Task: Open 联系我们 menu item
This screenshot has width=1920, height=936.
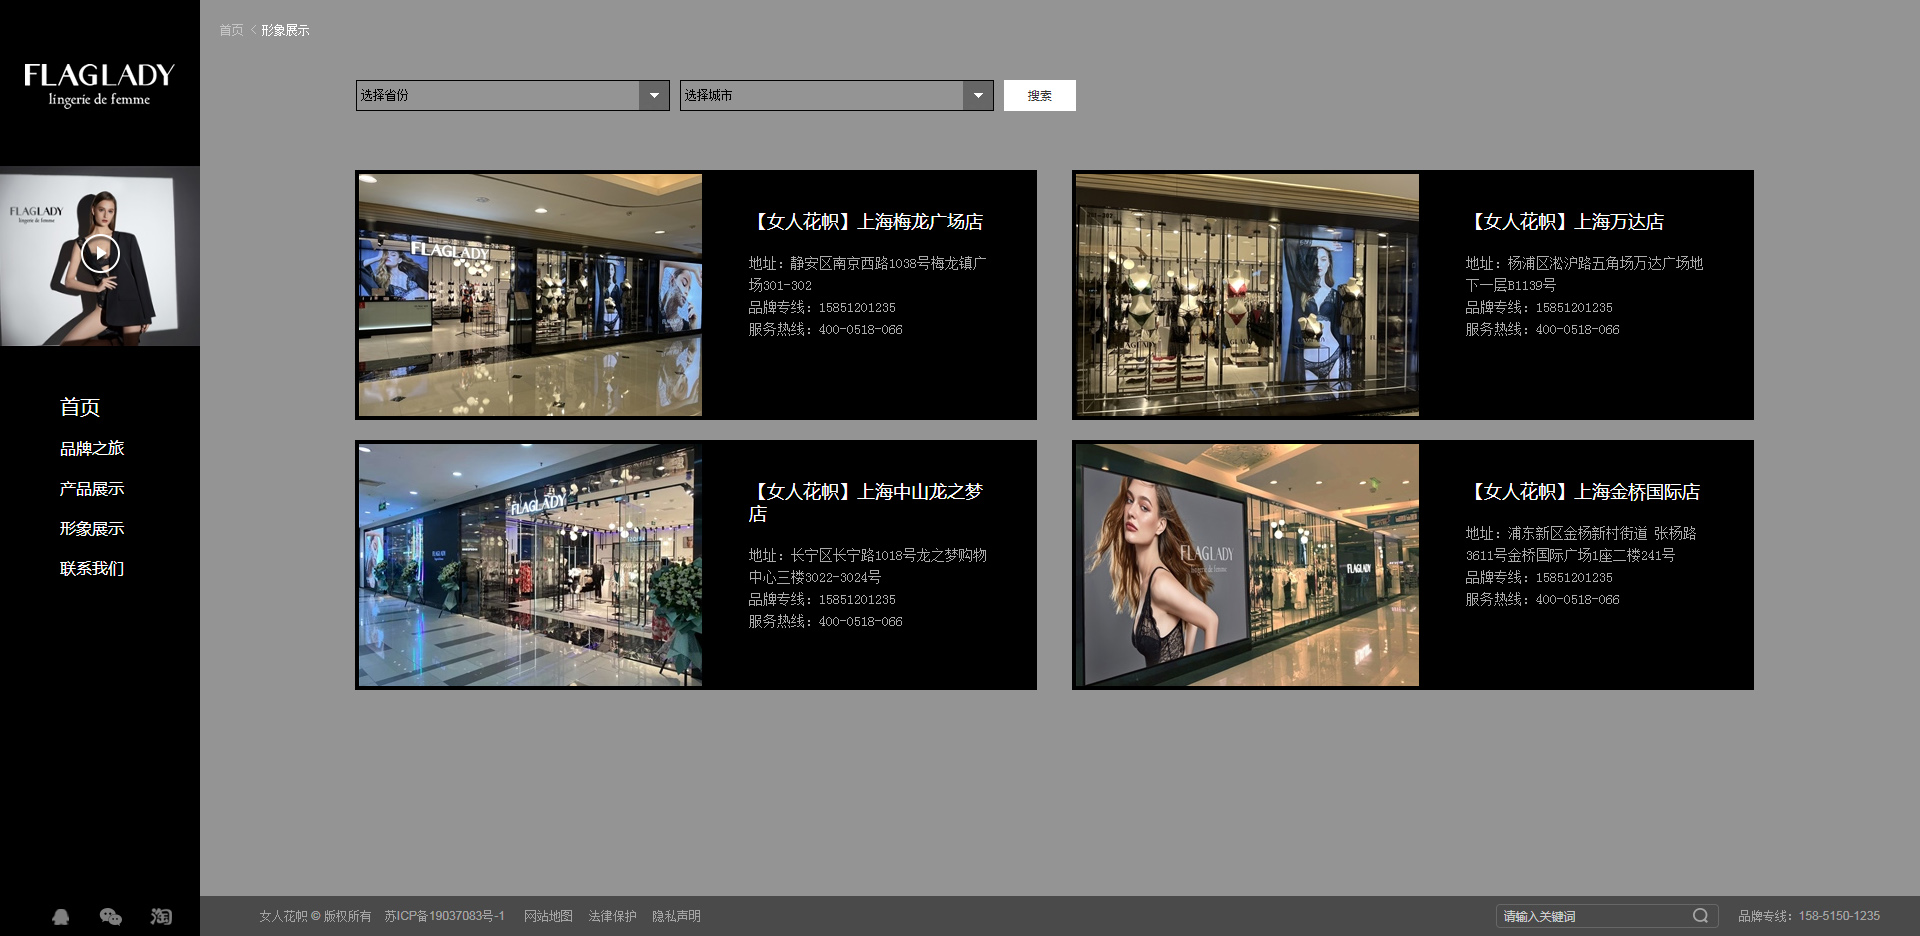Action: tap(92, 568)
